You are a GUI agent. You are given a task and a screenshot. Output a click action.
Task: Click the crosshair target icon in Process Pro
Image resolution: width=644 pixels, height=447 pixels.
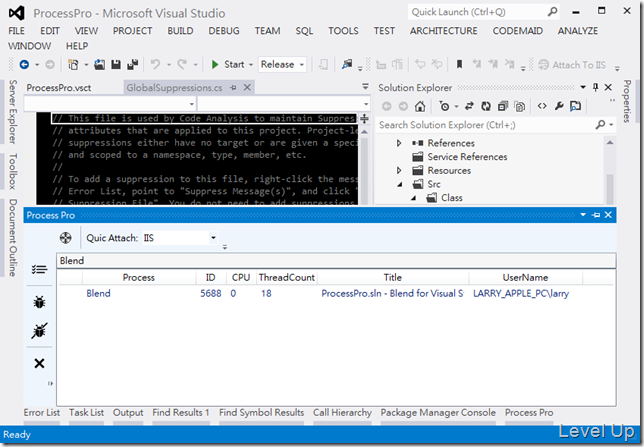(66, 238)
